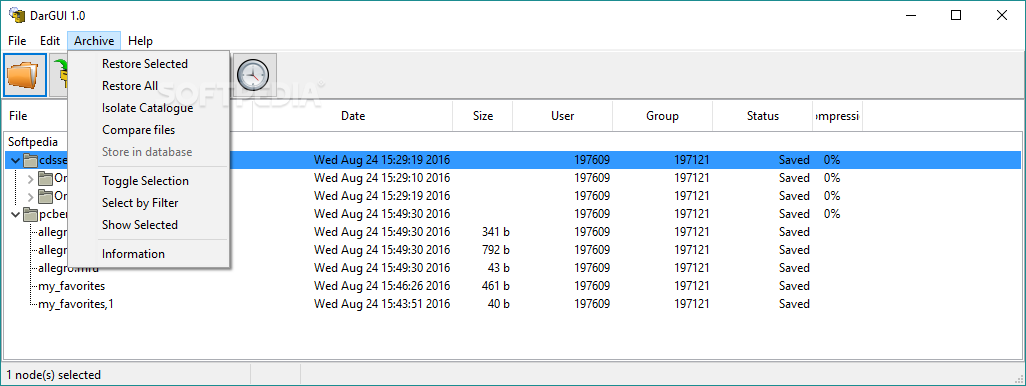Screen dimensions: 1026x386
Task: Open the Help menu
Action: [140, 41]
